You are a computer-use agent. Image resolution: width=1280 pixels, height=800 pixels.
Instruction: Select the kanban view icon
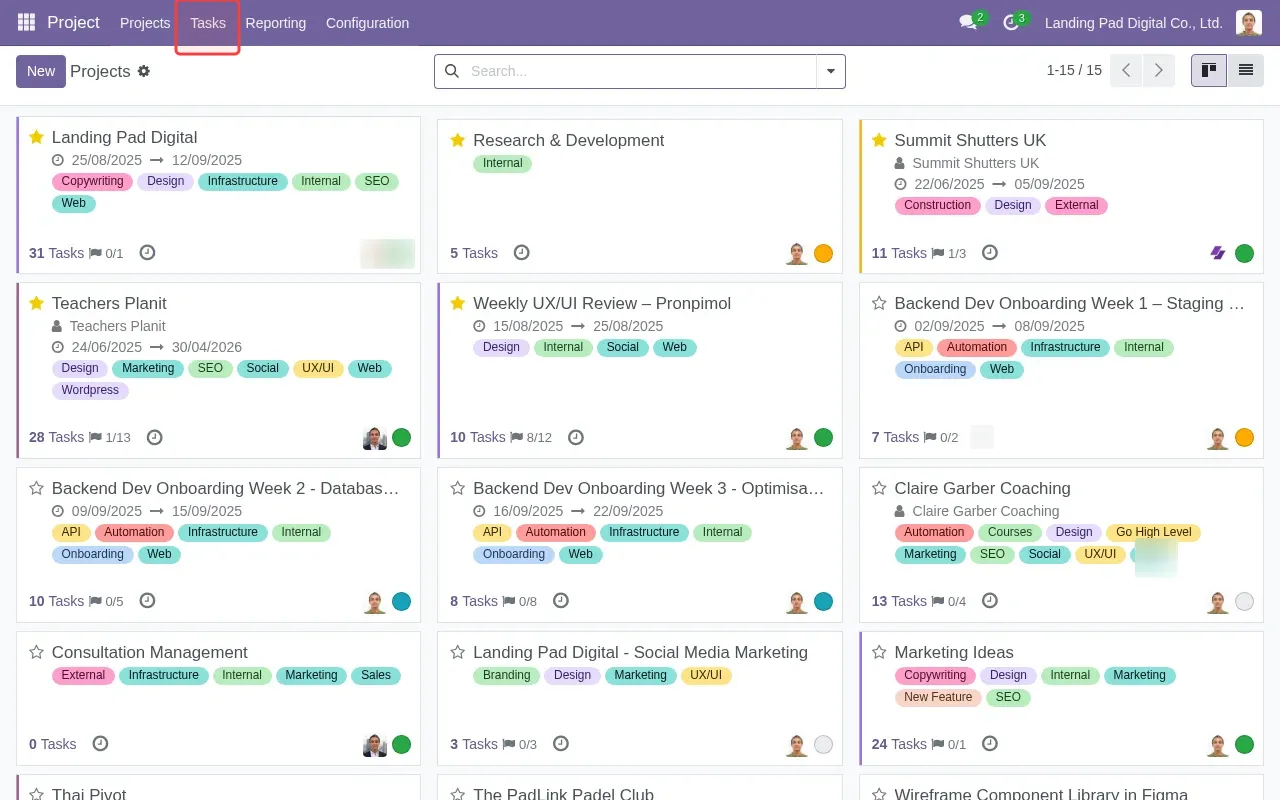(x=1208, y=70)
